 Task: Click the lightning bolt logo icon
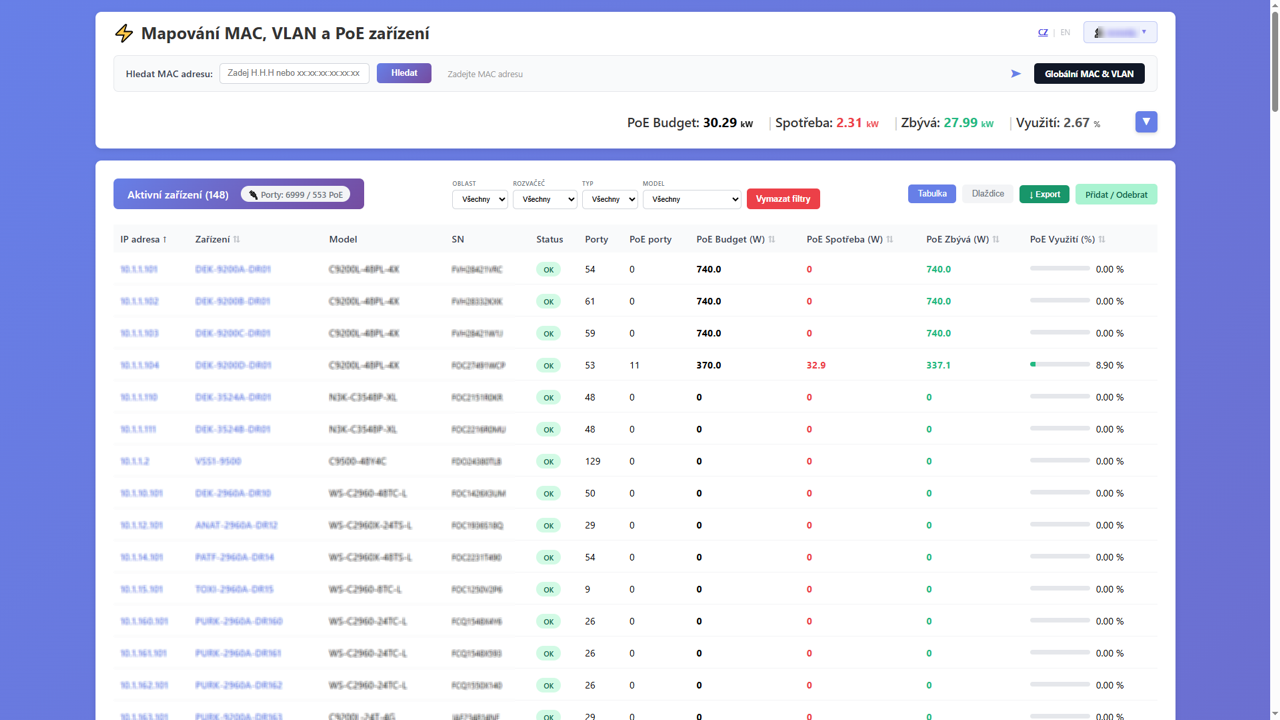pyautogui.click(x=124, y=33)
